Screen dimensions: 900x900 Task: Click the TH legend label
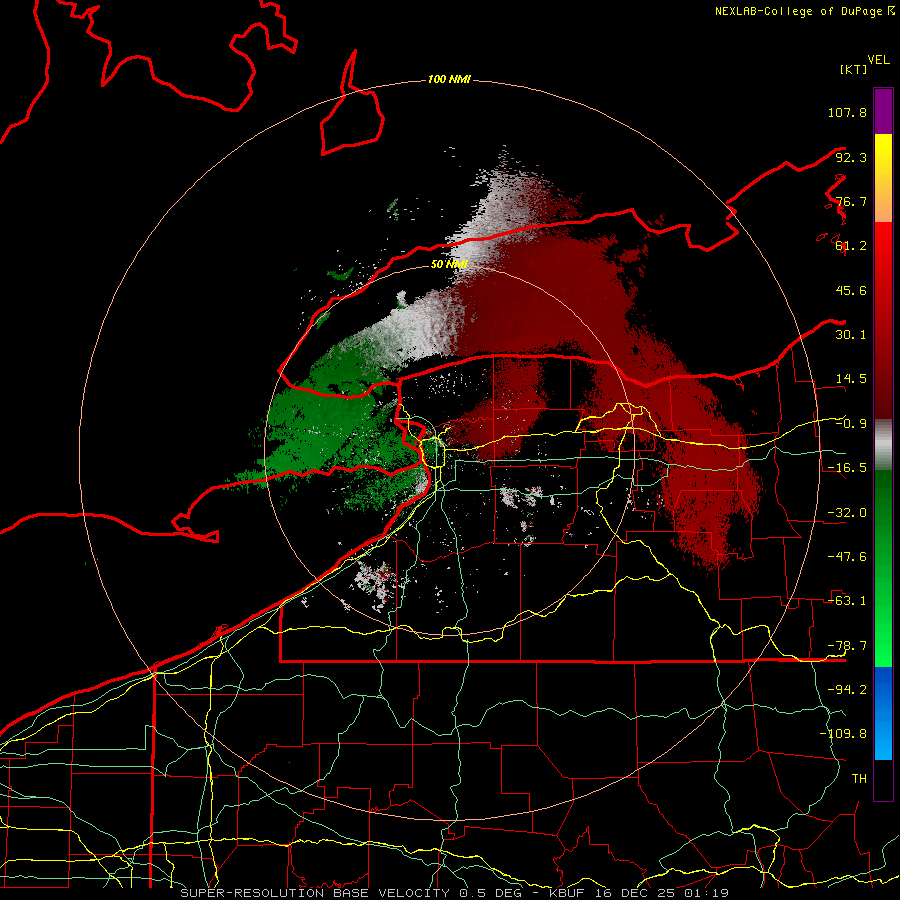coord(859,779)
